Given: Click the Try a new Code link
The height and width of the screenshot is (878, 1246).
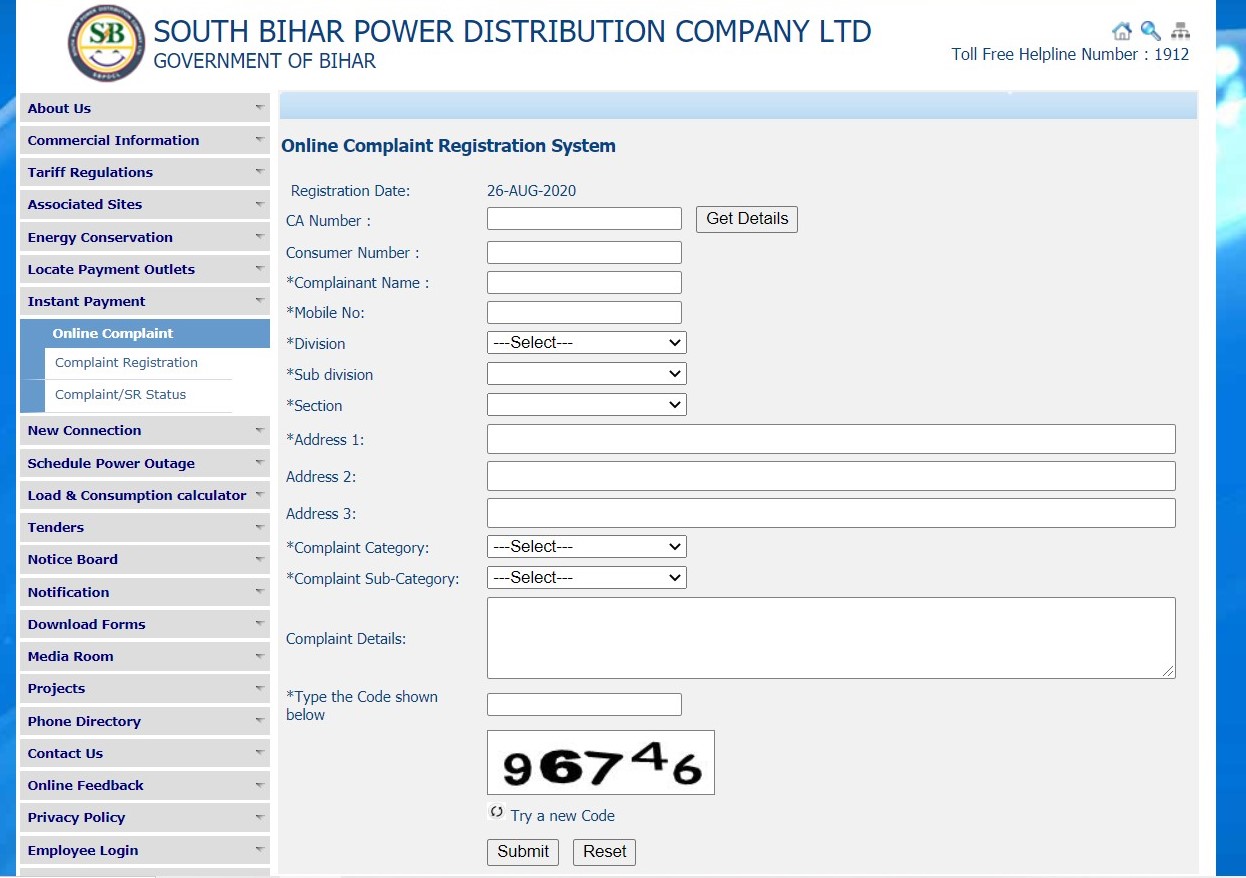Looking at the screenshot, I should pos(562,816).
